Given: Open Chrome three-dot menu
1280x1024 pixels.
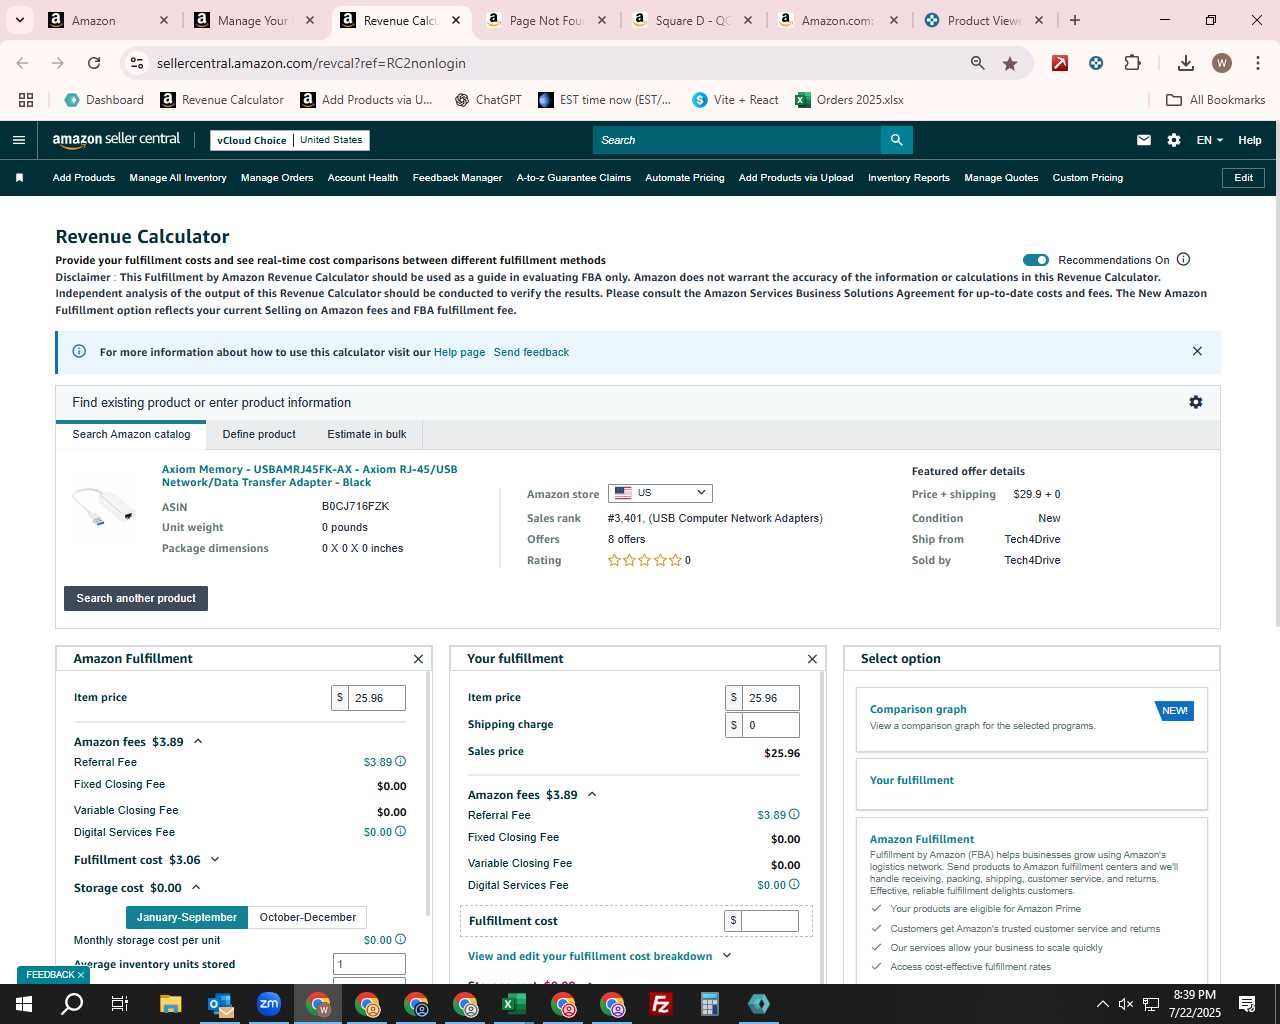Looking at the screenshot, I should [x=1257, y=63].
